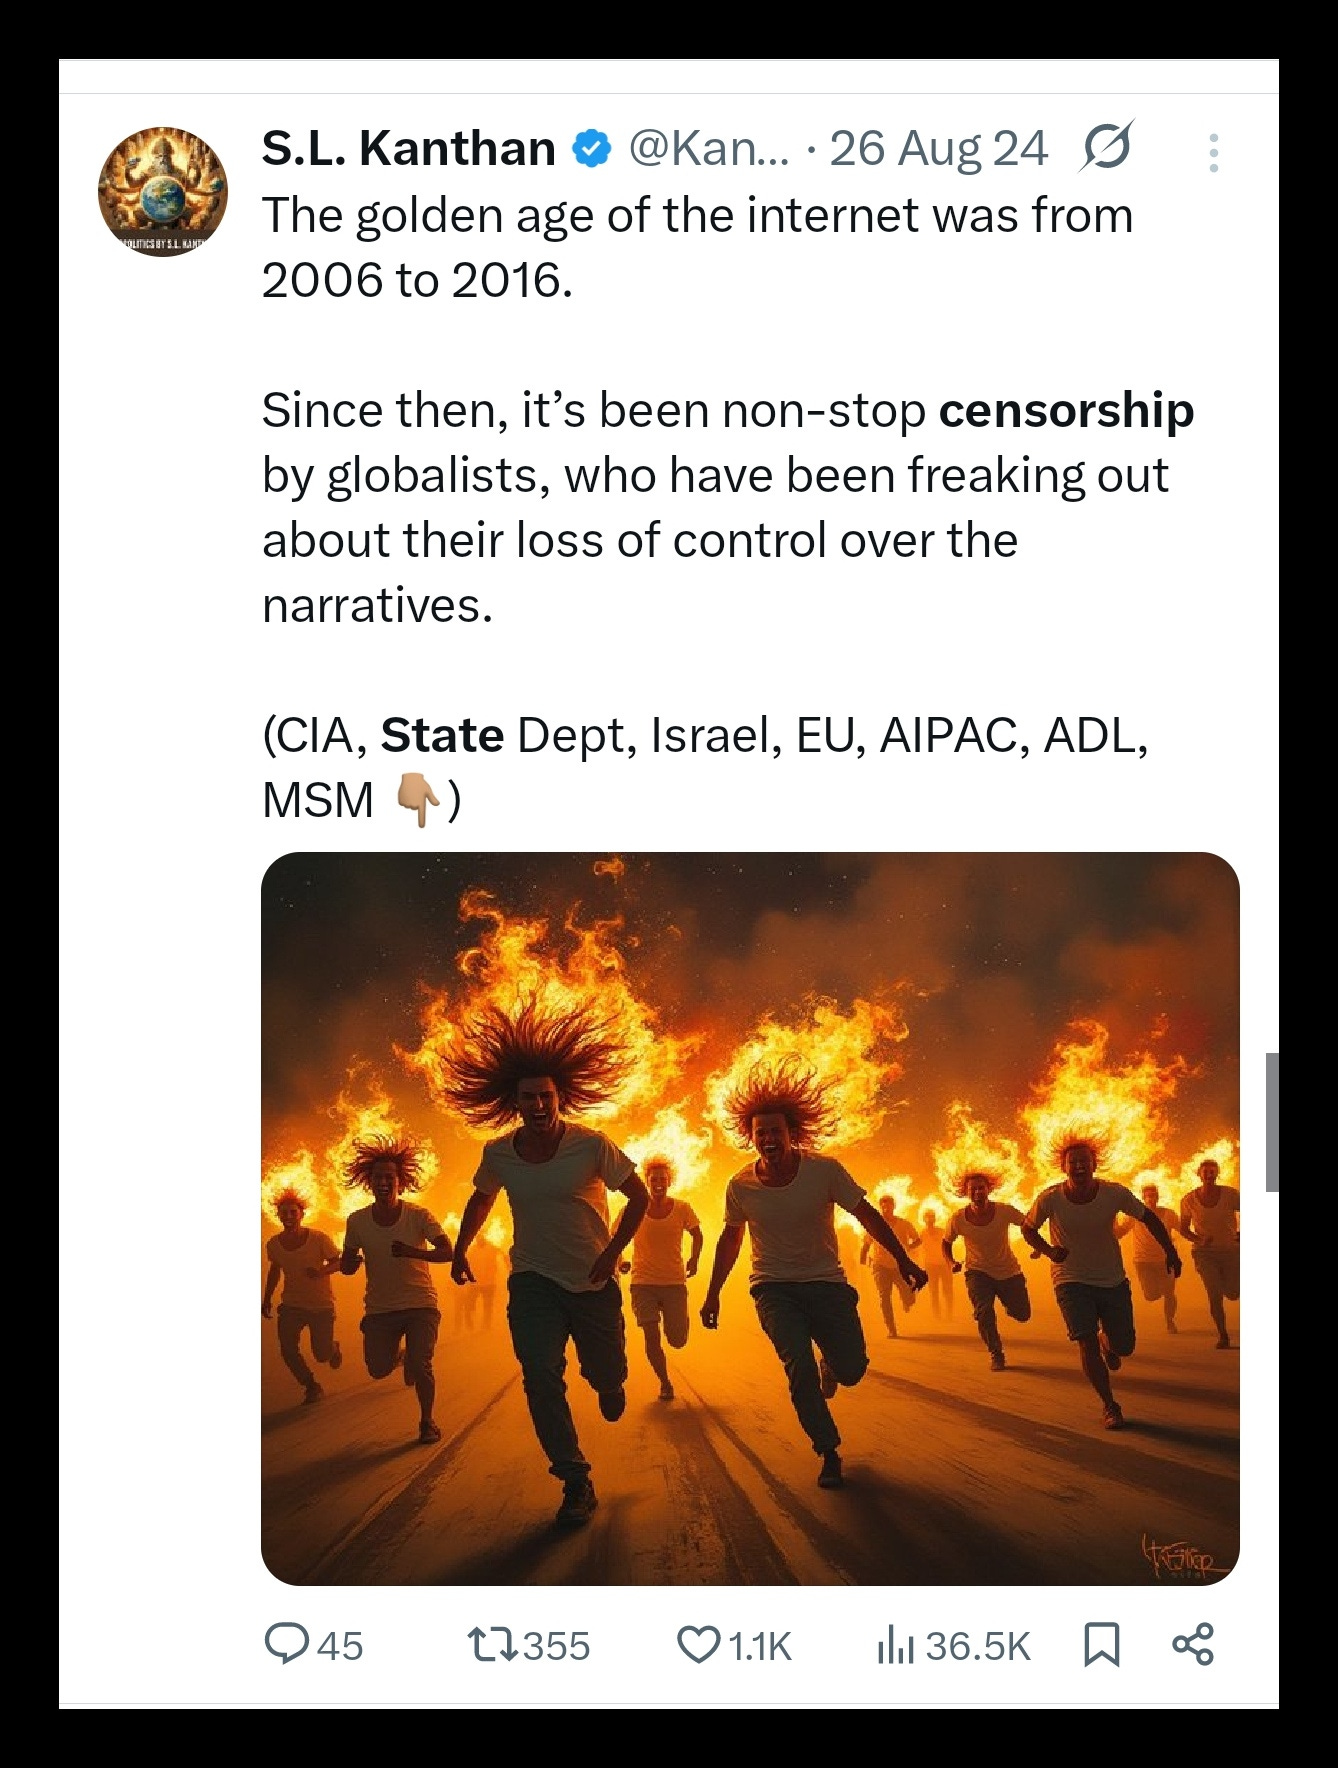This screenshot has width=1338, height=1768.
Task: Click the 36.5K views count
Action: coord(977,1646)
